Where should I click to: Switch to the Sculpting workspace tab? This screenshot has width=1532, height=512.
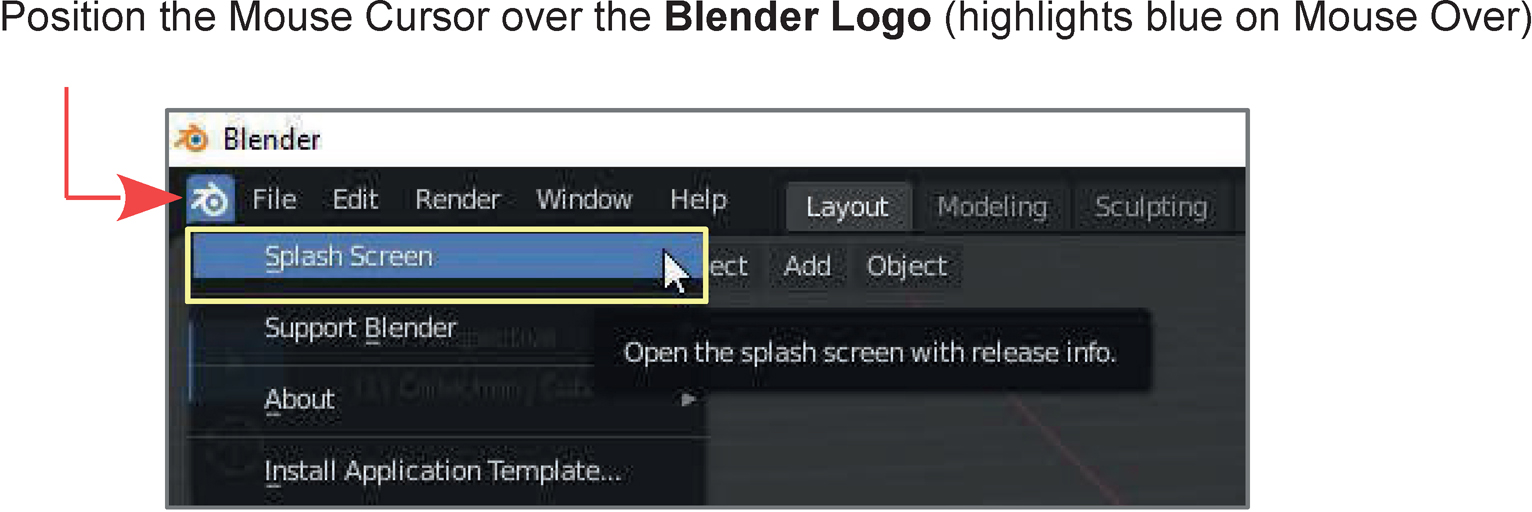1151,207
